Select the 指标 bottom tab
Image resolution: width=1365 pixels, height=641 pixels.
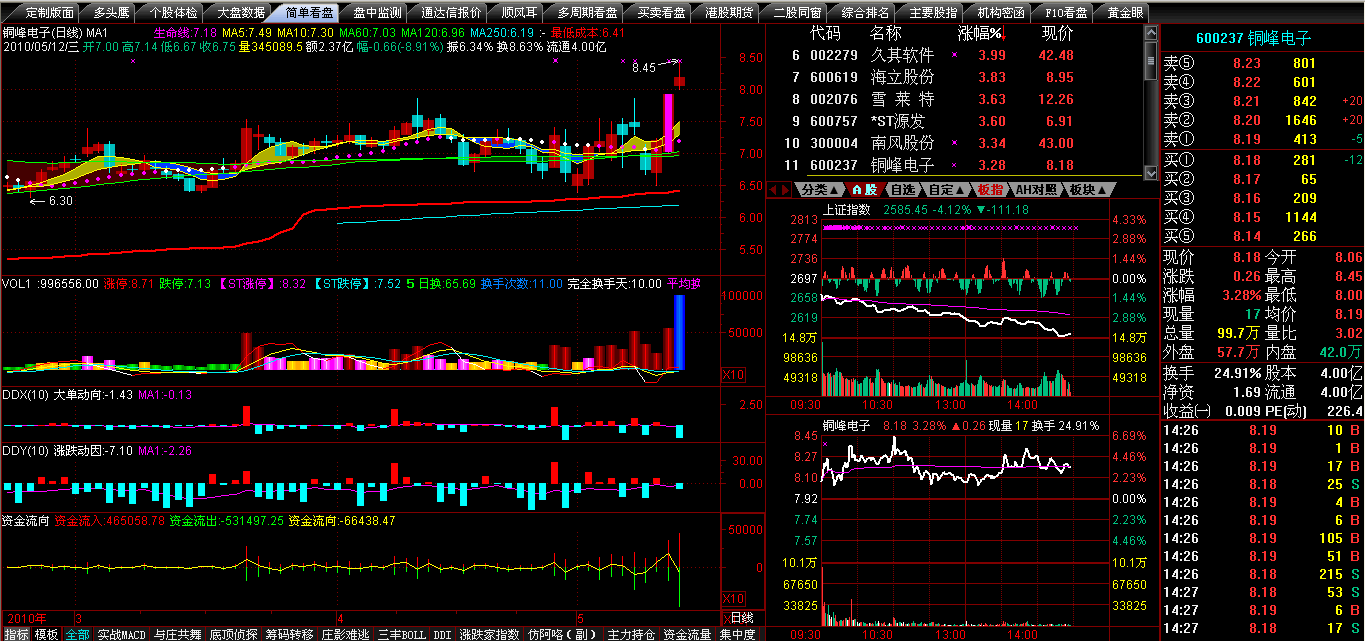16,634
